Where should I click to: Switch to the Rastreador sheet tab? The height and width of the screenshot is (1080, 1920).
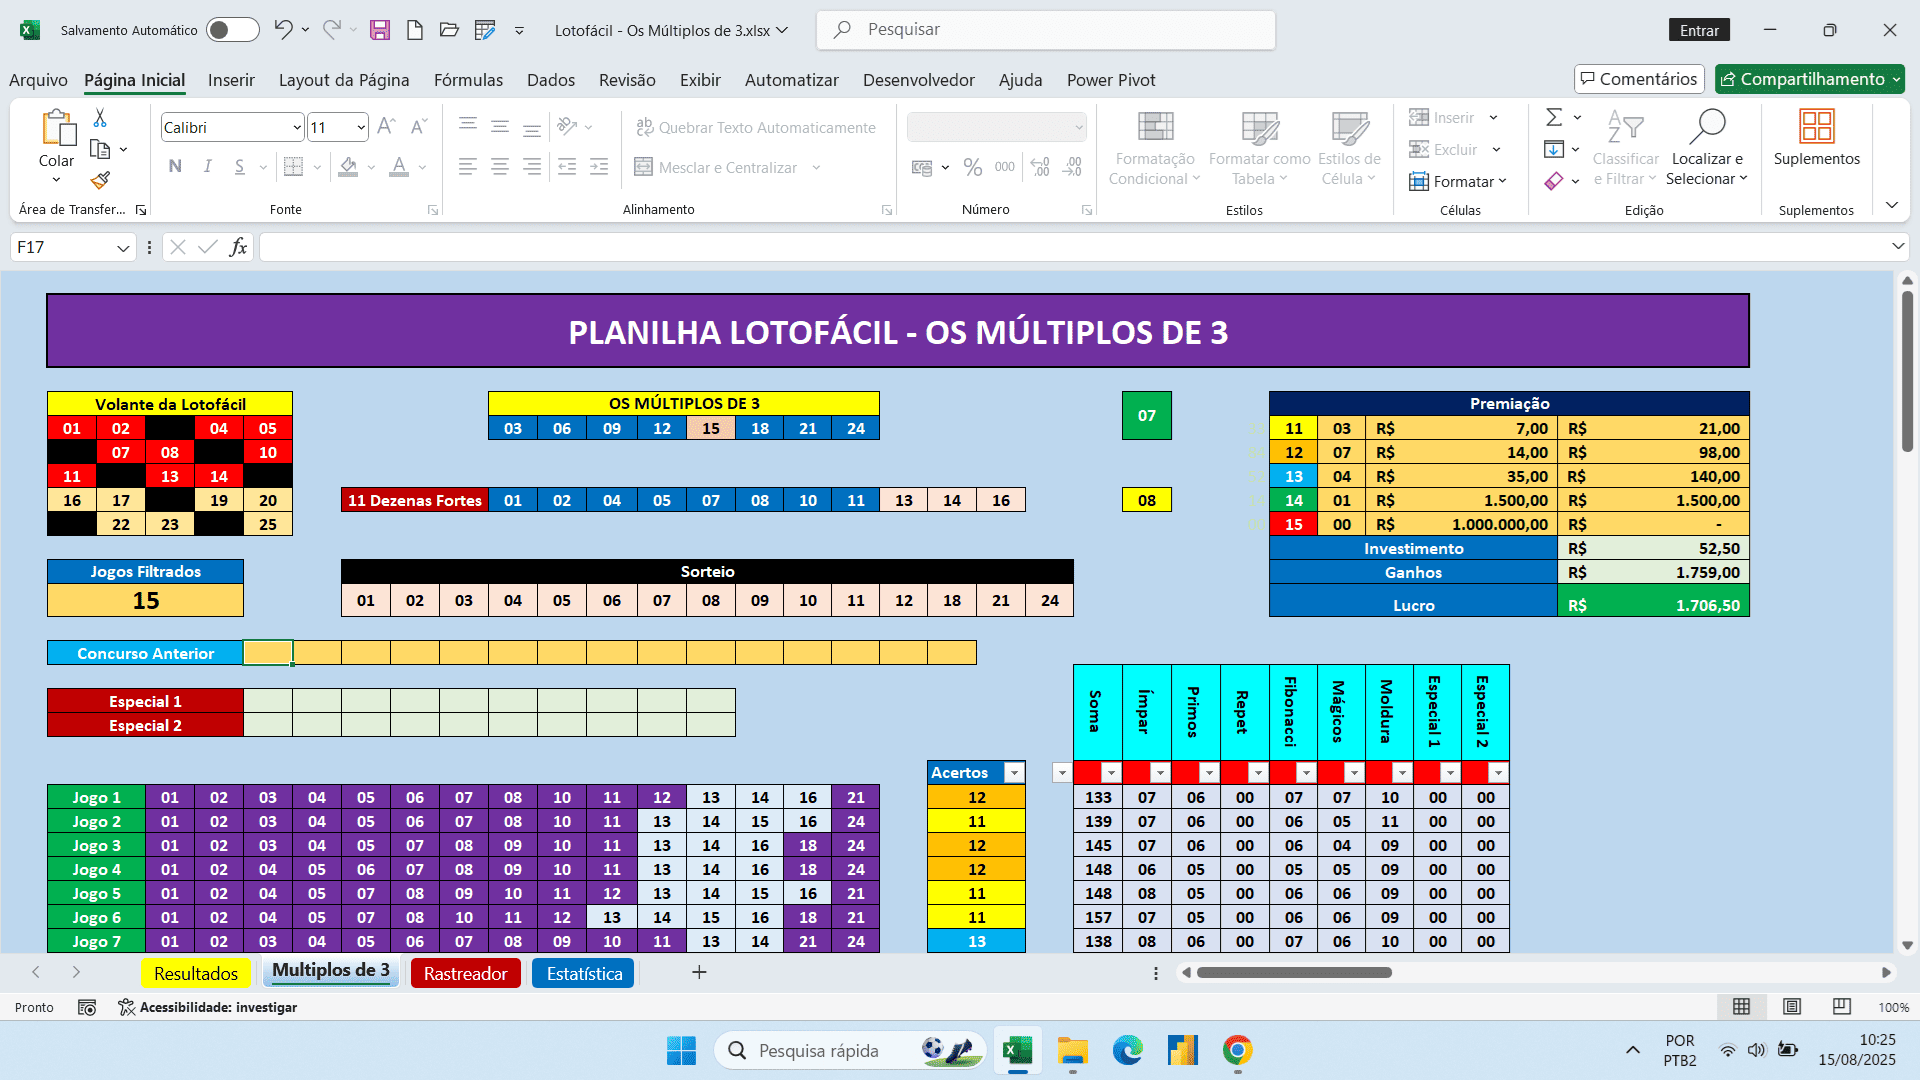(x=465, y=973)
